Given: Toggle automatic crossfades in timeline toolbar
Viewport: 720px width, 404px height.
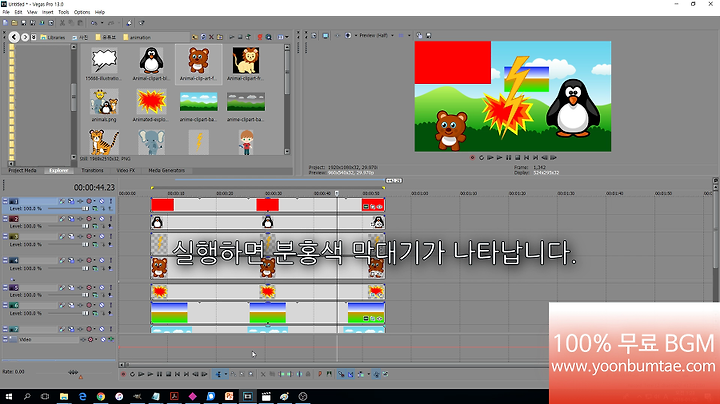Looking at the screenshot, I should [x=350, y=374].
